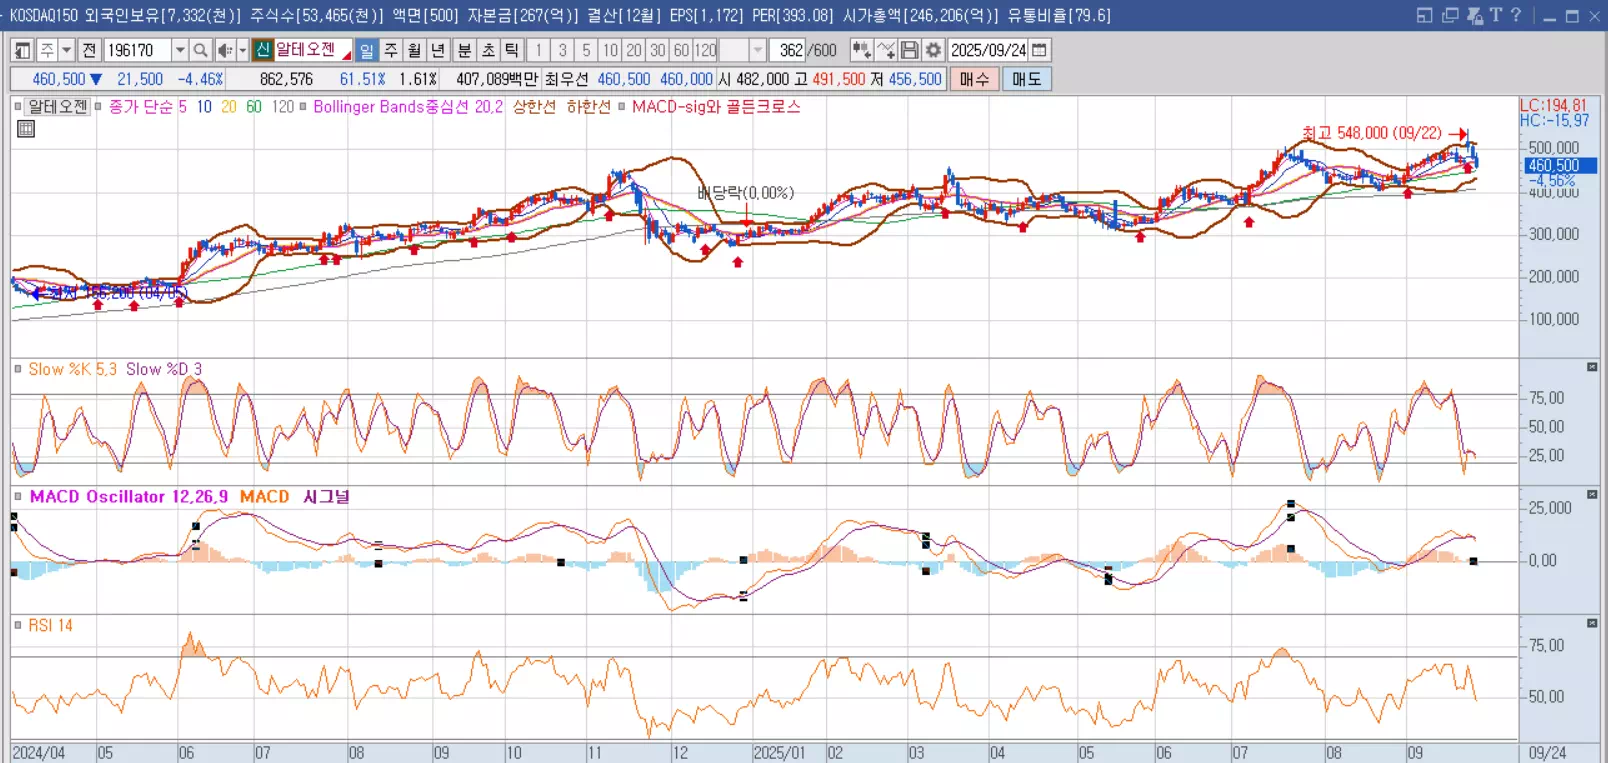Choose the 1 interval button
This screenshot has width=1608, height=763.
pos(538,50)
